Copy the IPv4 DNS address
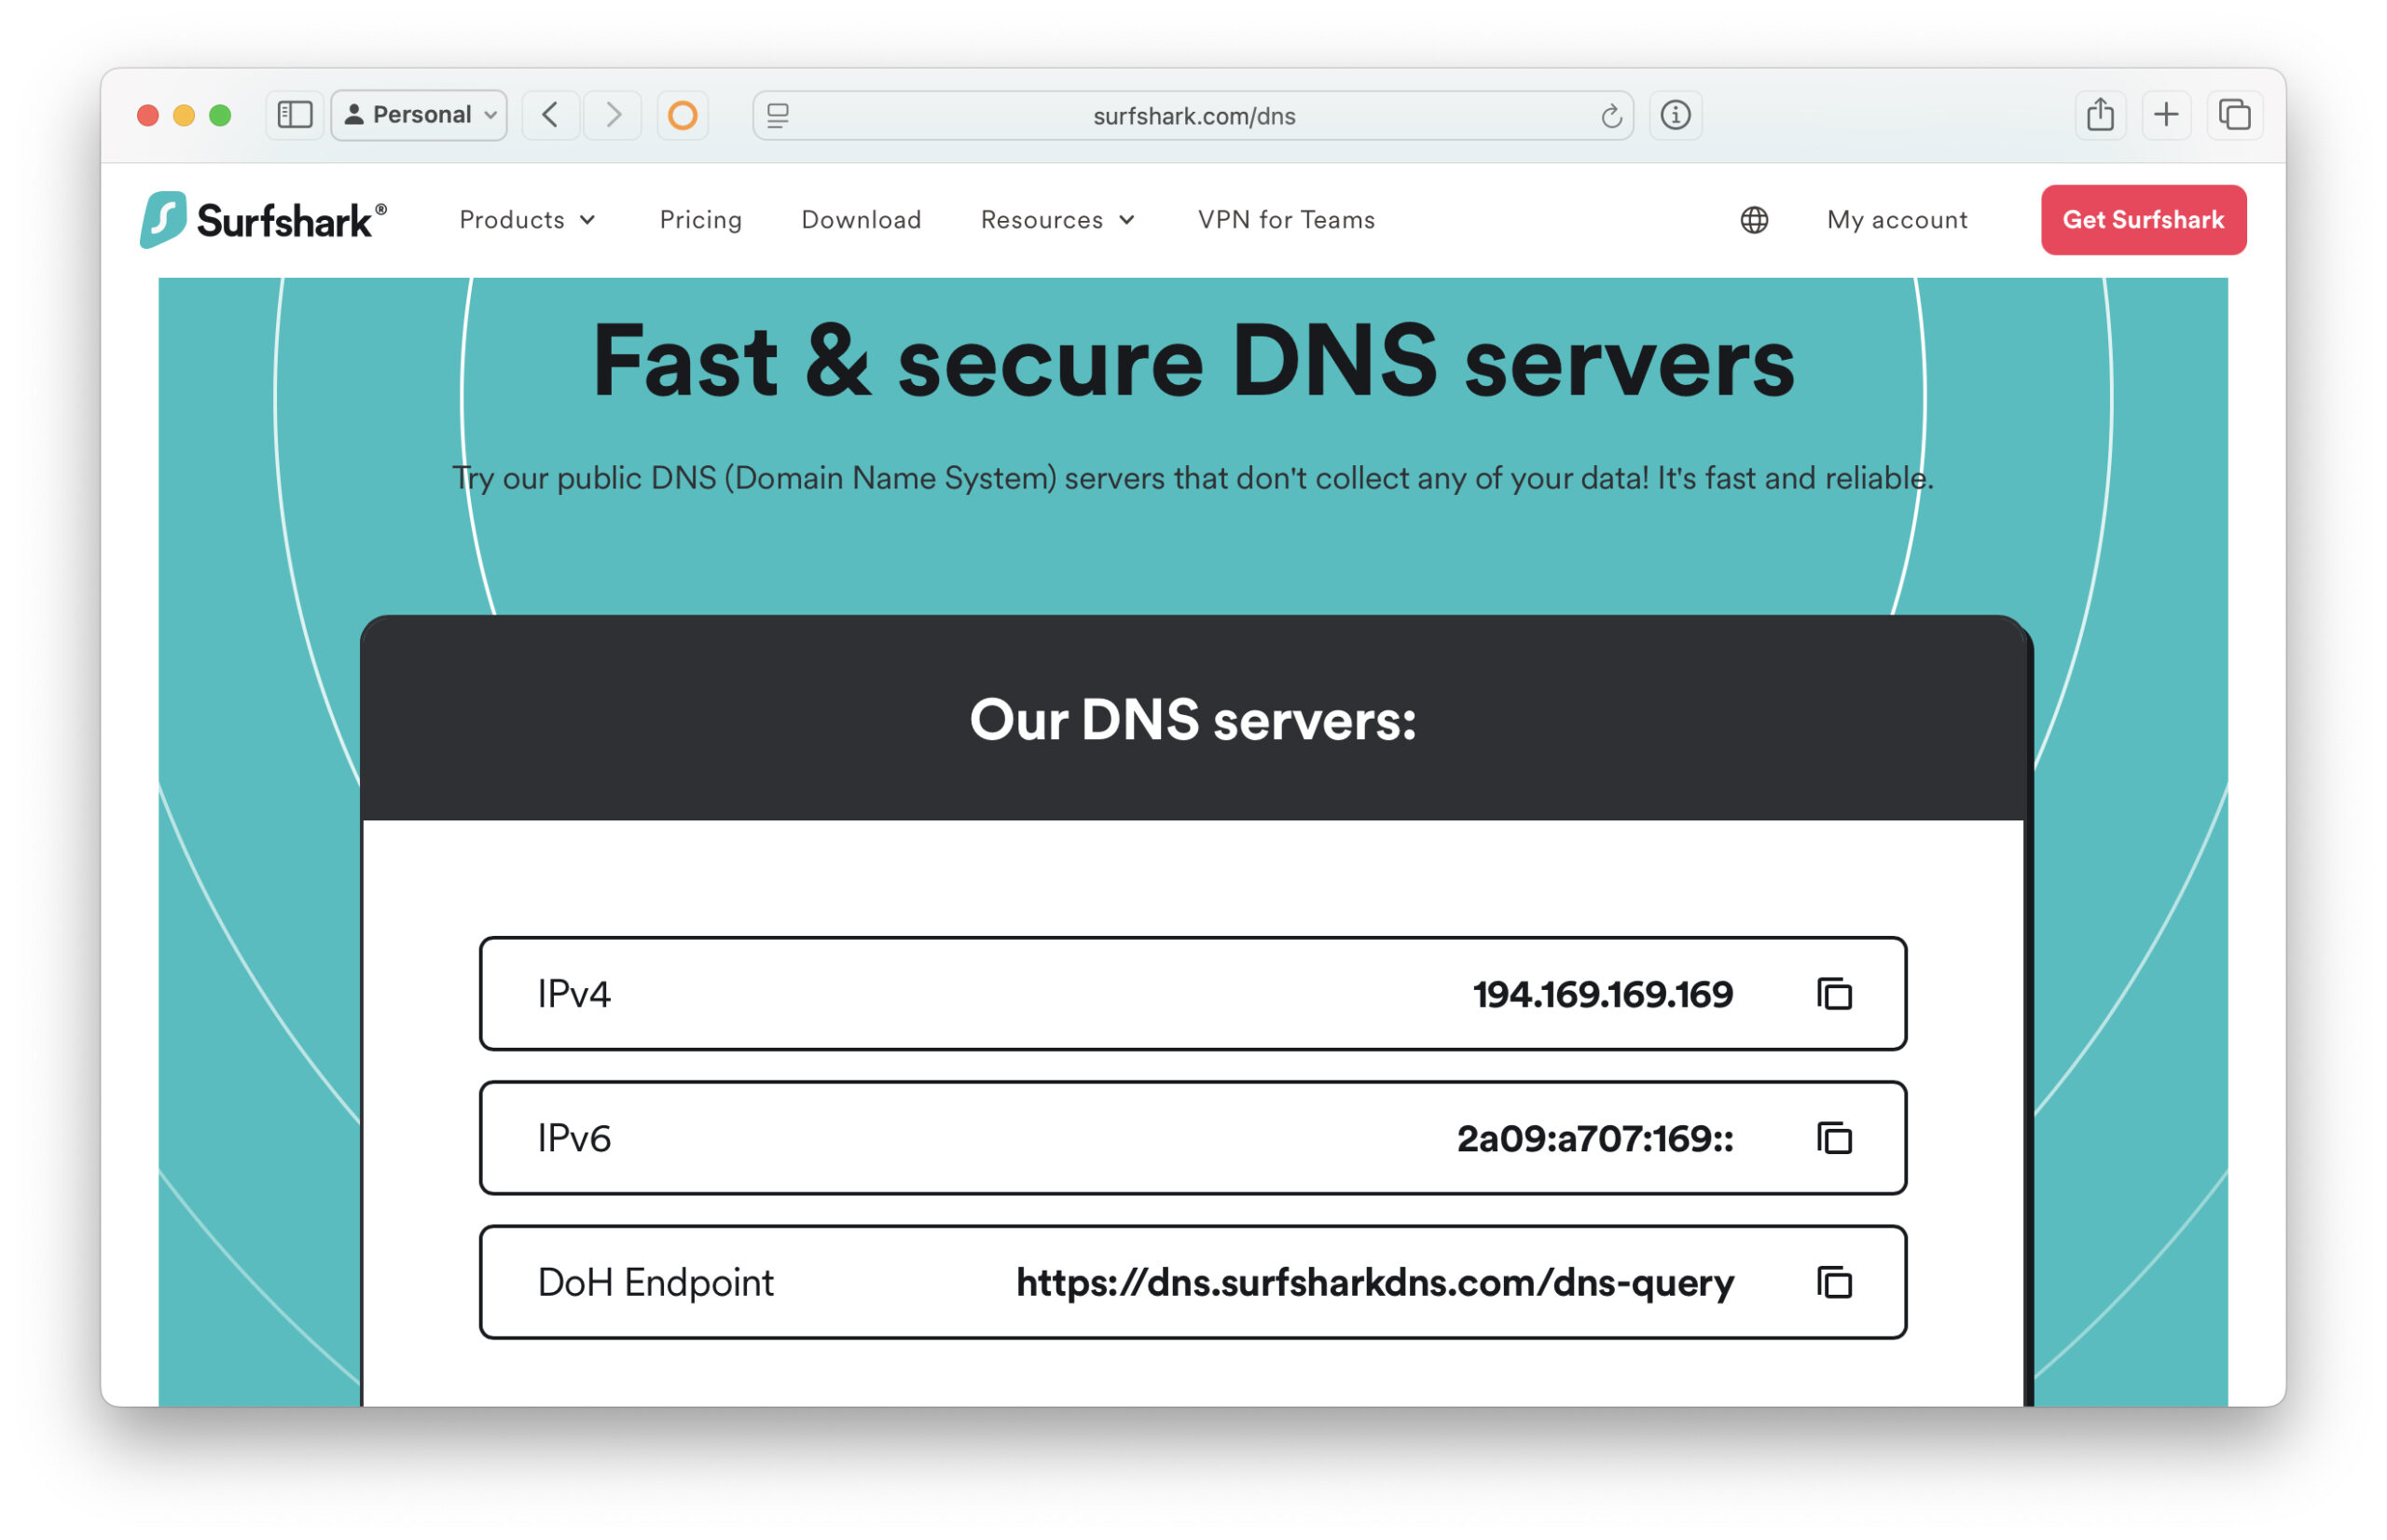 [x=1835, y=994]
